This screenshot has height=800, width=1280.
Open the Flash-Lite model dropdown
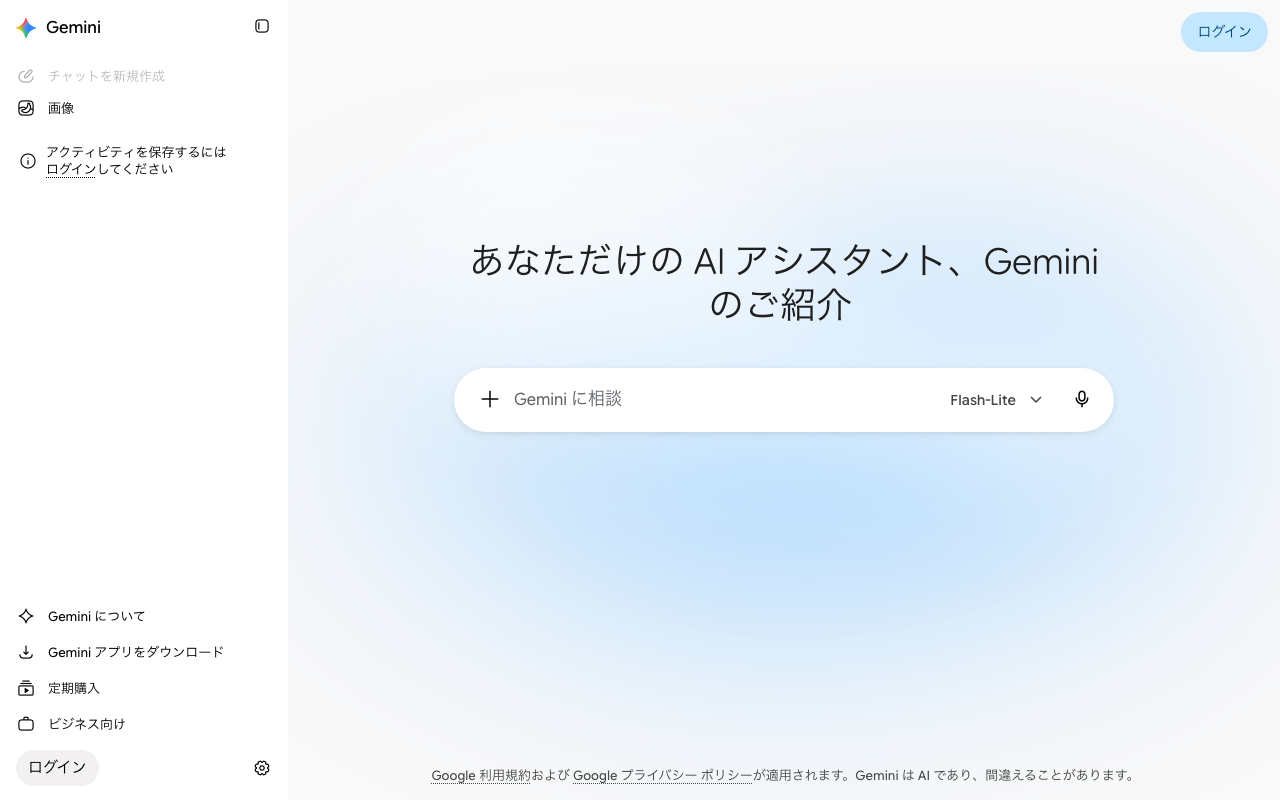(996, 400)
